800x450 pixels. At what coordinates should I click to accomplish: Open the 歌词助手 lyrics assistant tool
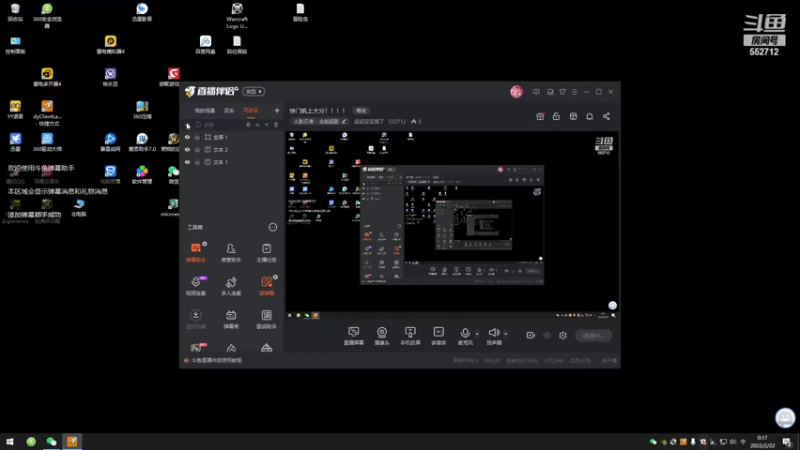point(266,319)
